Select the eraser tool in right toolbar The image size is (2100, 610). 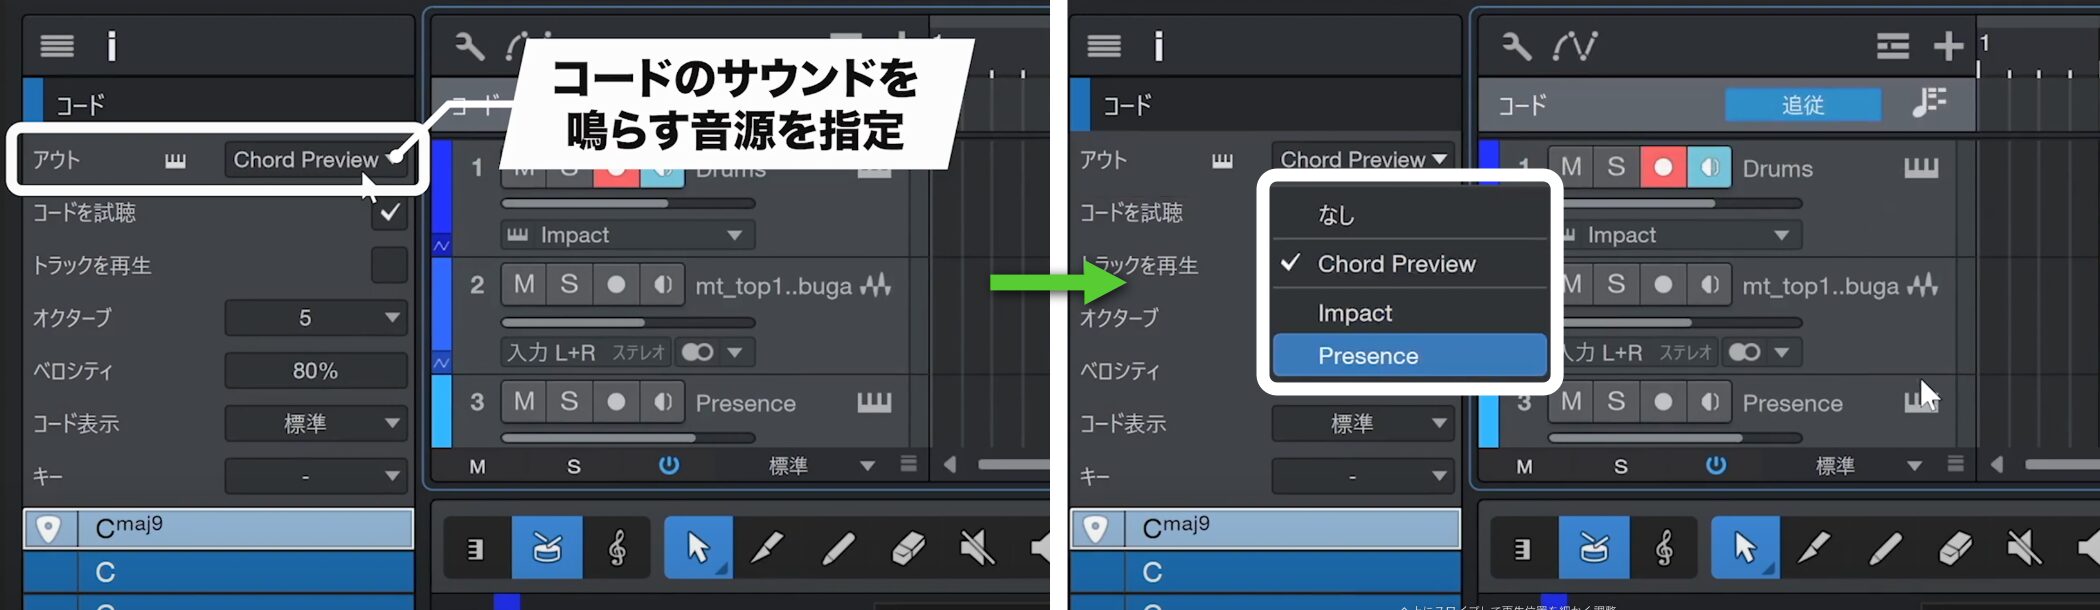pyautogui.click(x=1954, y=548)
